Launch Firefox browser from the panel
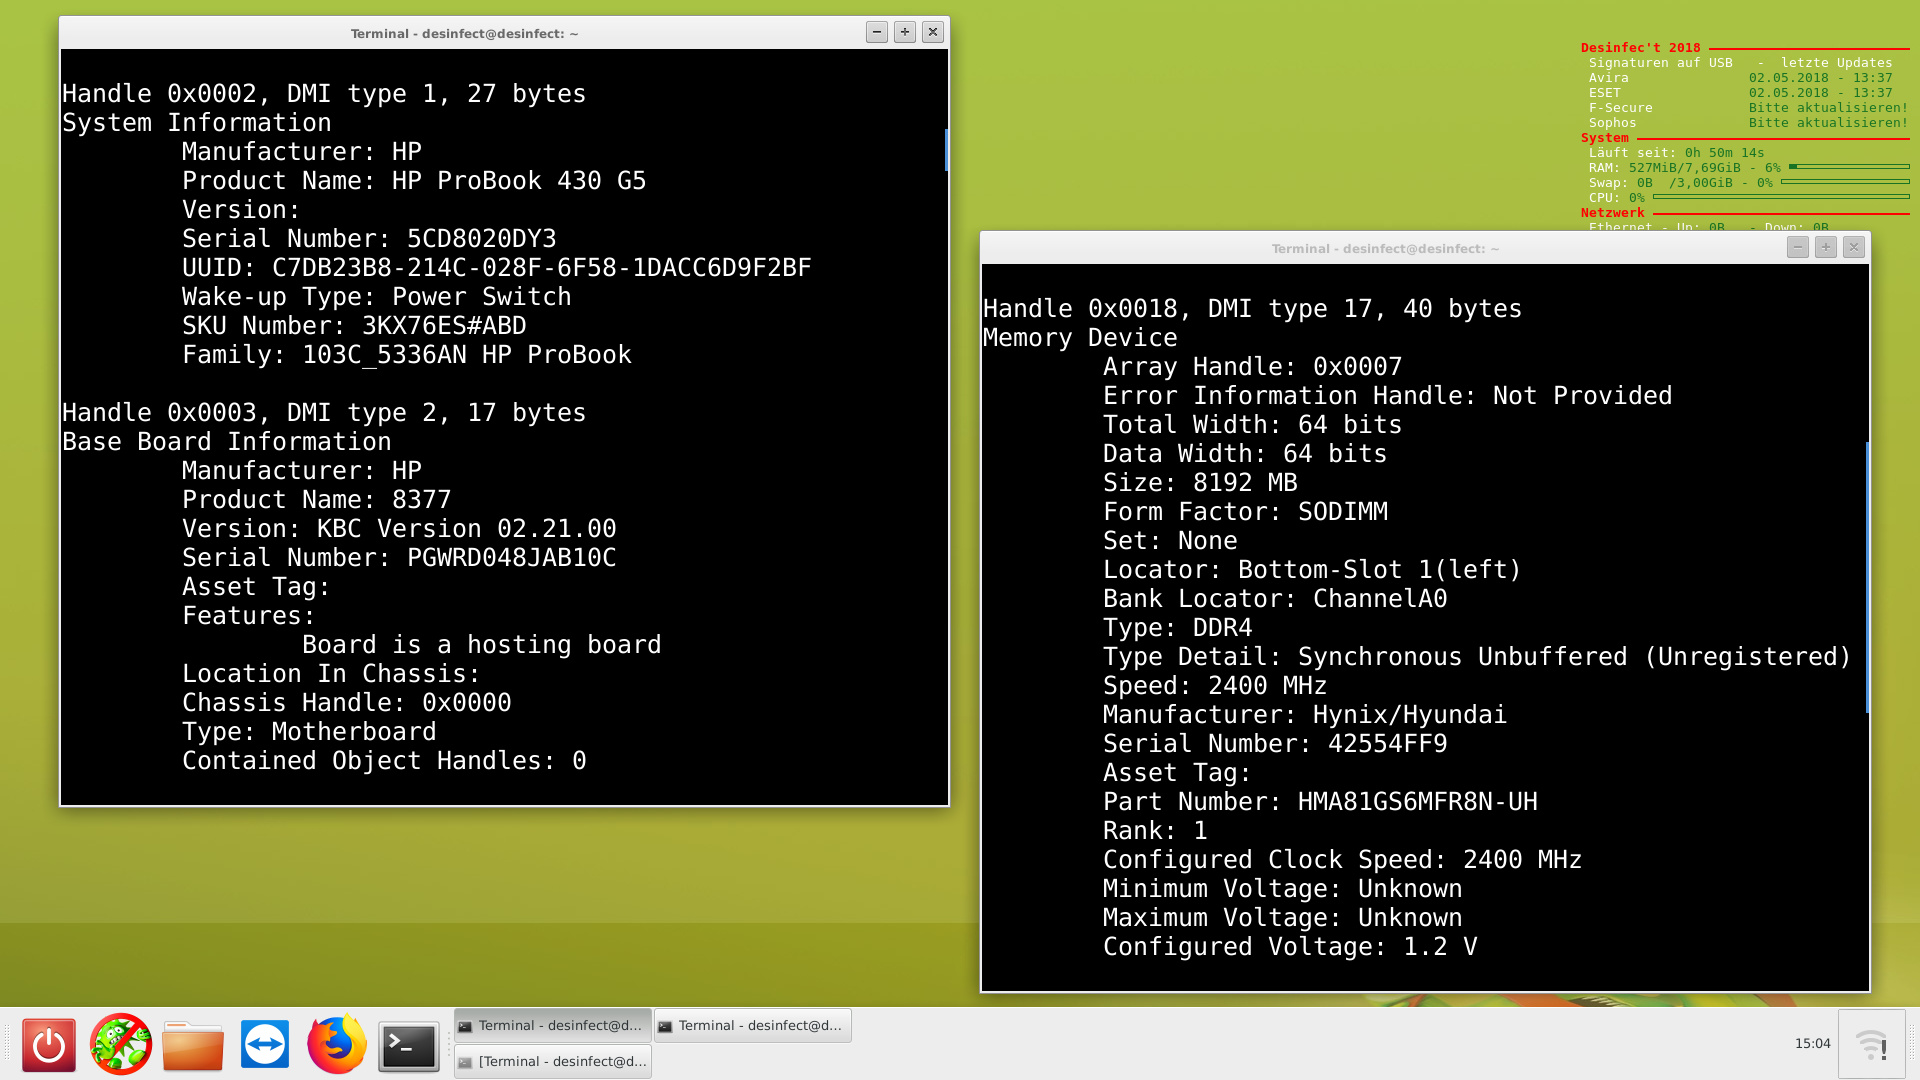Screen dimensions: 1920x1080 (336, 1045)
